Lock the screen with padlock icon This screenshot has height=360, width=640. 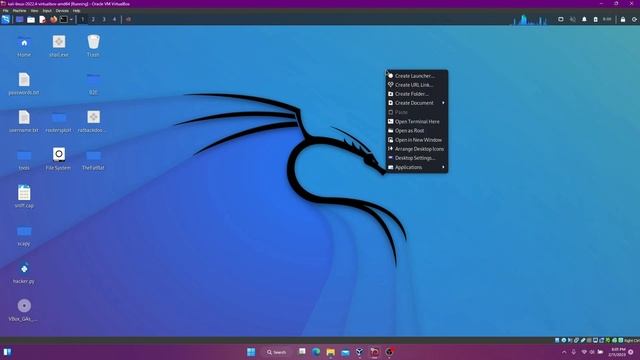click(x=623, y=19)
